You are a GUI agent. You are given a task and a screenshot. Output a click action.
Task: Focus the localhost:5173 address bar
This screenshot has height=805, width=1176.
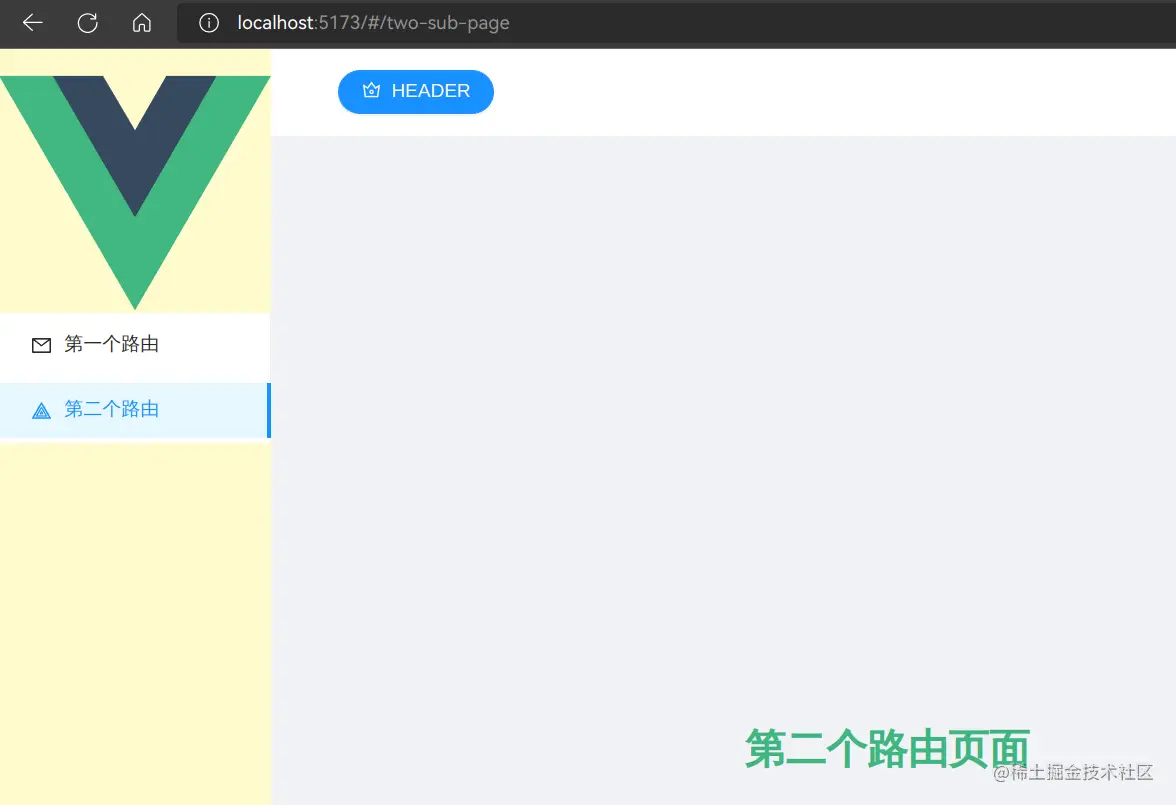(675, 23)
